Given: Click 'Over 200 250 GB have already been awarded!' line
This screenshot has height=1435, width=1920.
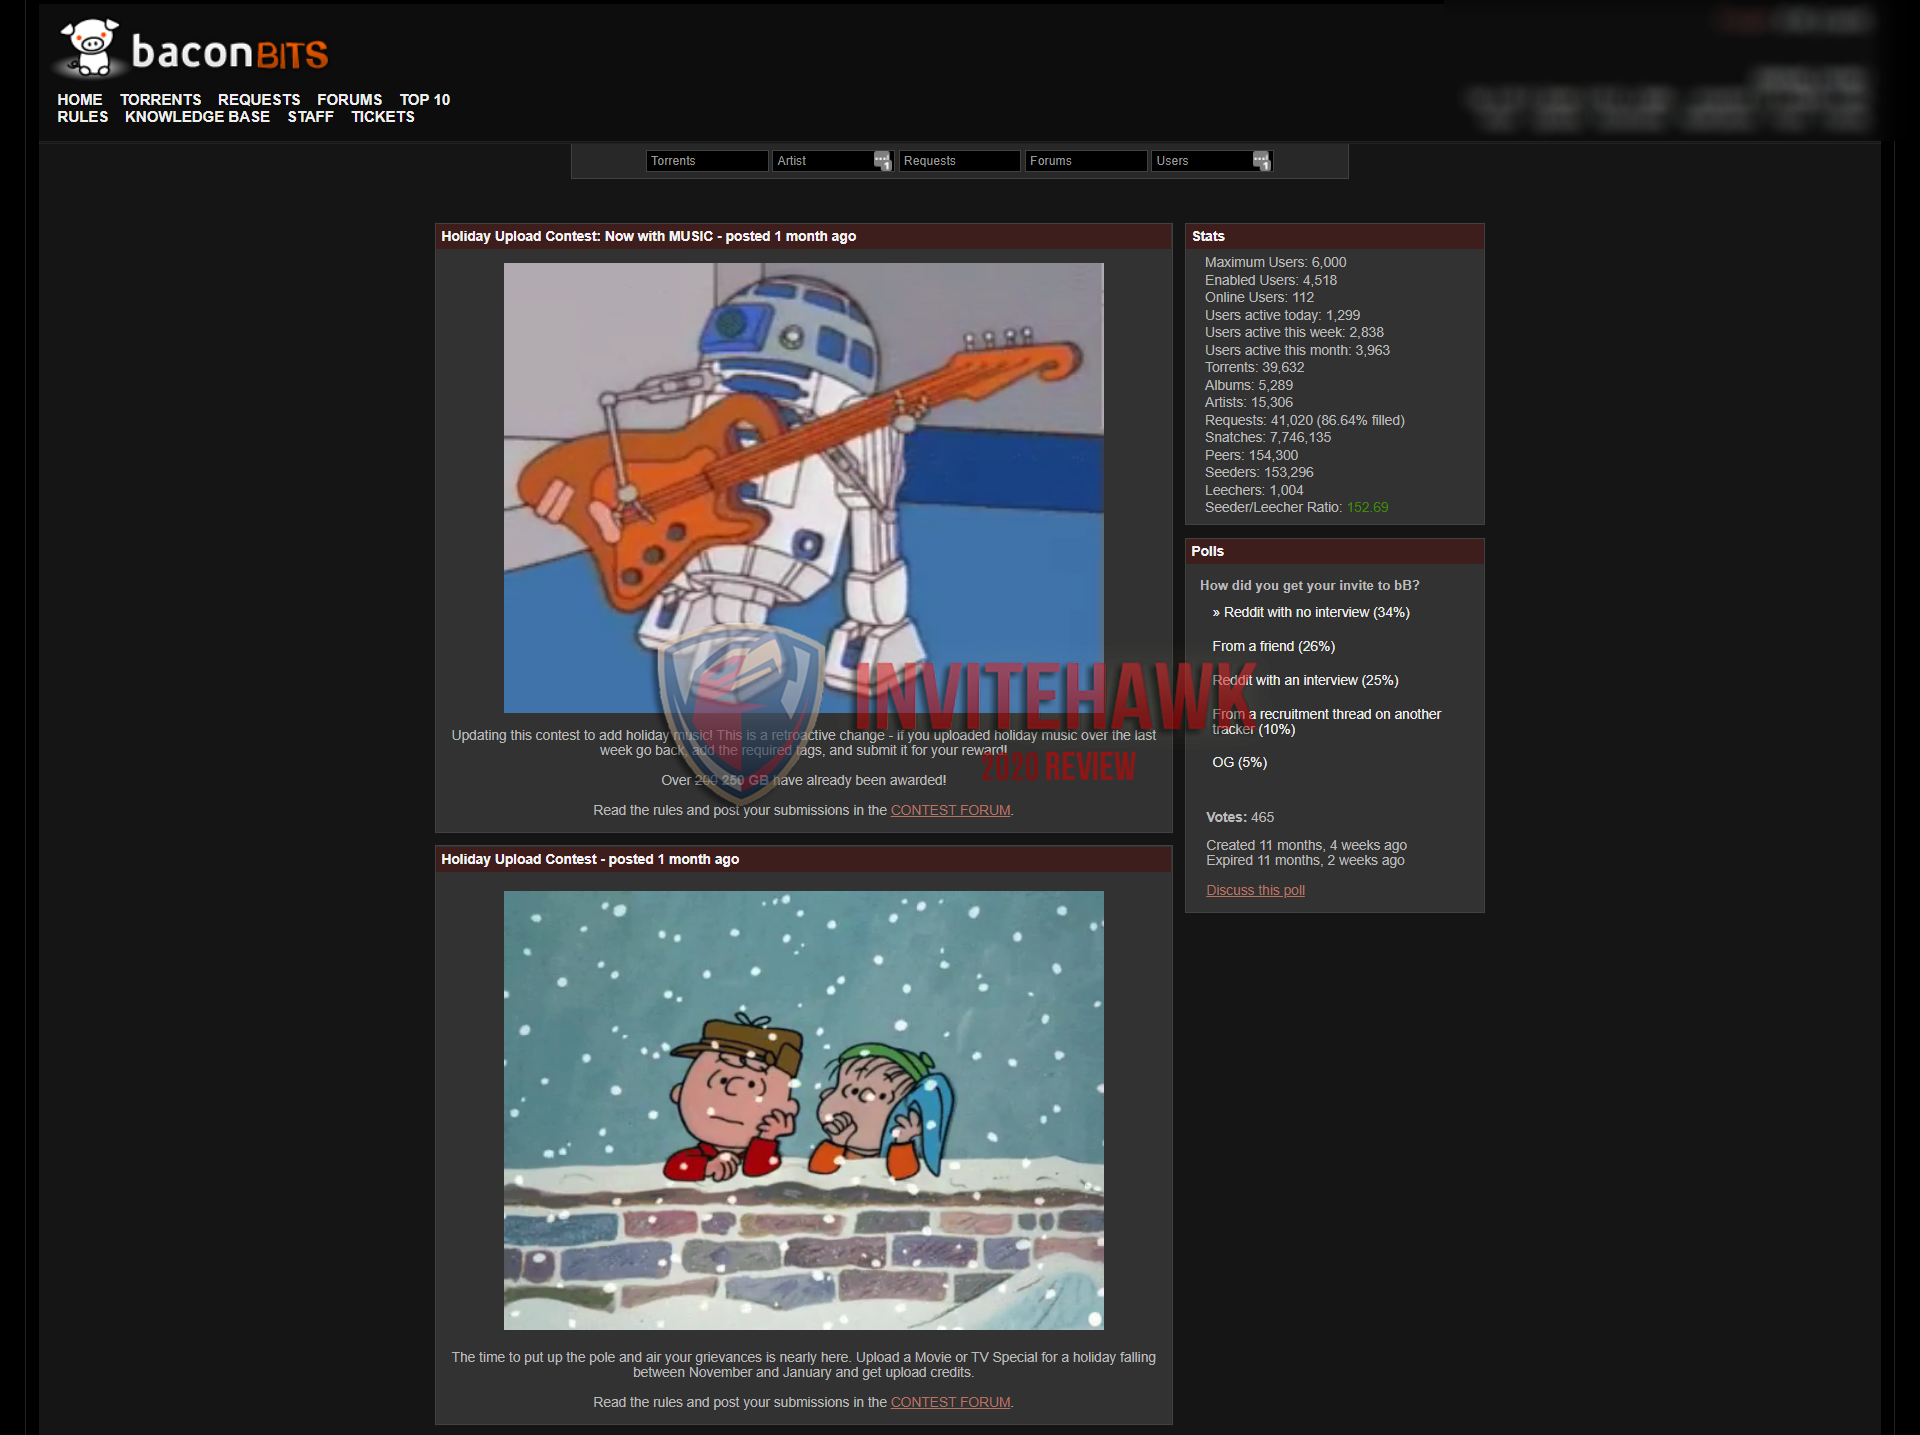Looking at the screenshot, I should pyautogui.click(x=803, y=781).
